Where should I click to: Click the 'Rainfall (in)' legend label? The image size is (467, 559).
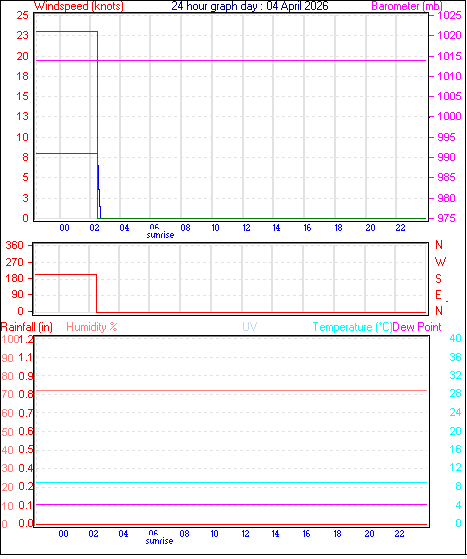pyautogui.click(x=27, y=327)
